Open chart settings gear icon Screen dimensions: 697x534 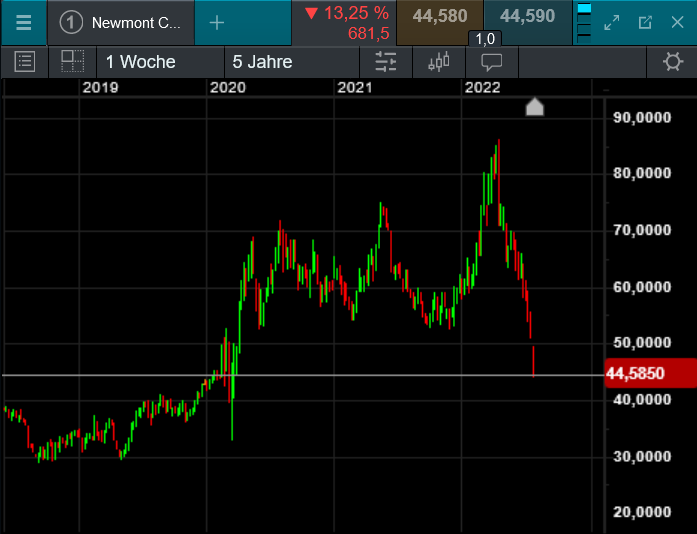coord(673,62)
